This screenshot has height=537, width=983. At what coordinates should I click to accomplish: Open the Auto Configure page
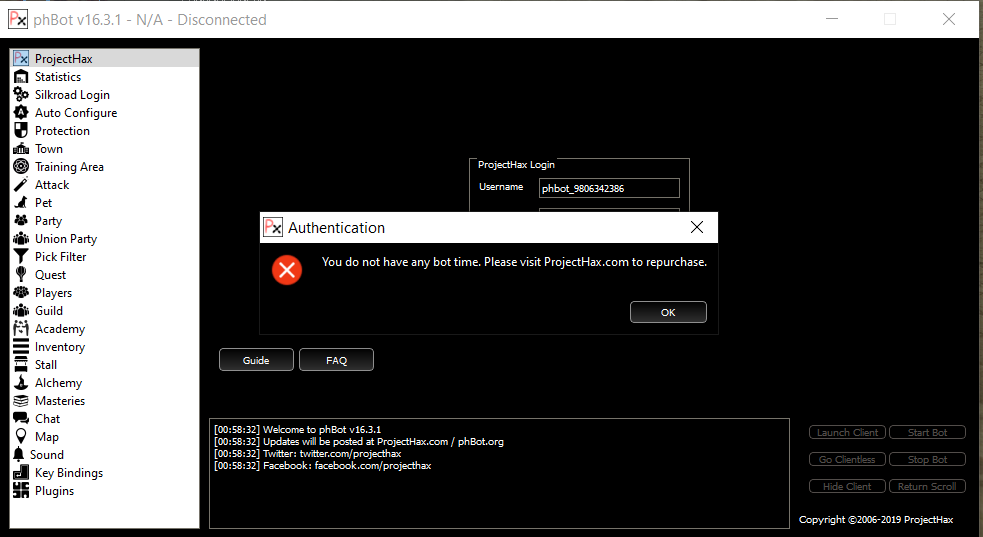click(75, 113)
